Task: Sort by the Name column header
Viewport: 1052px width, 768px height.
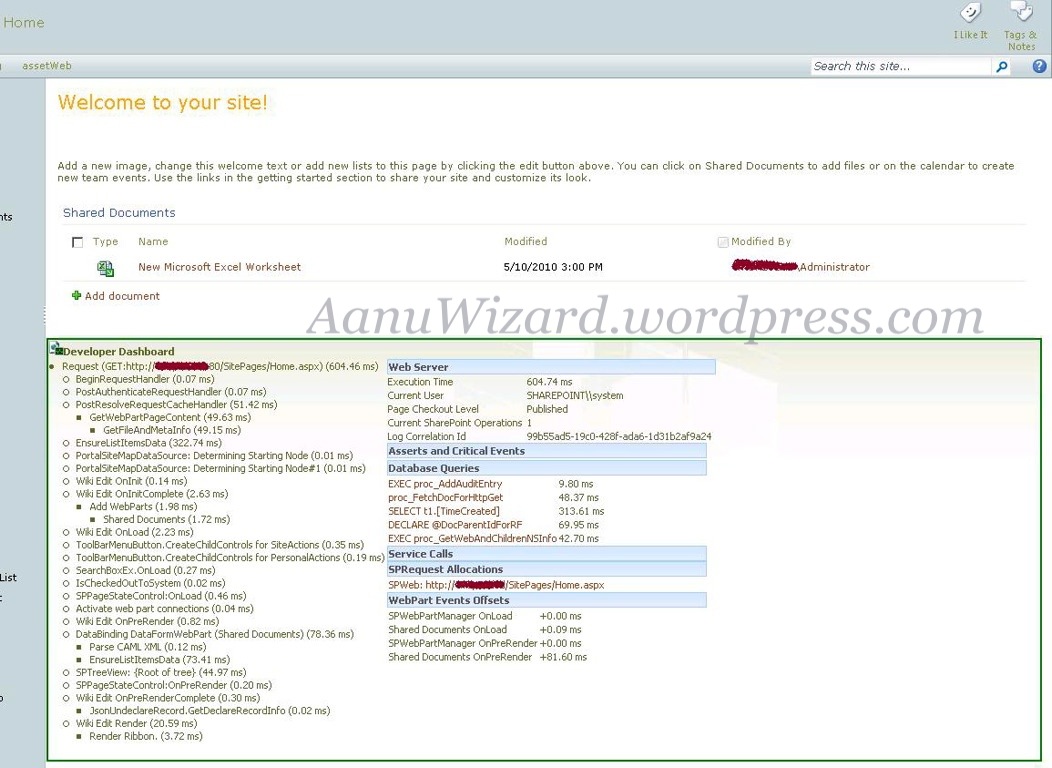Action: (153, 242)
